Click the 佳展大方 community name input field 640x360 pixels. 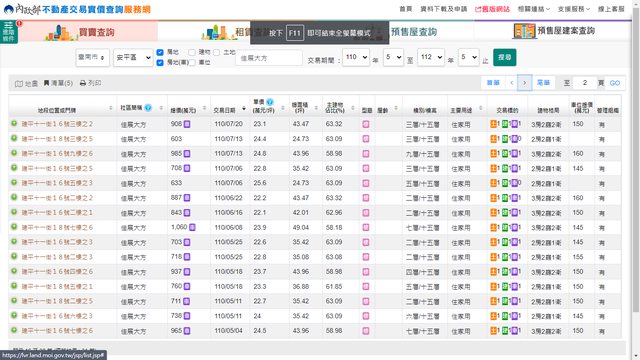point(269,58)
